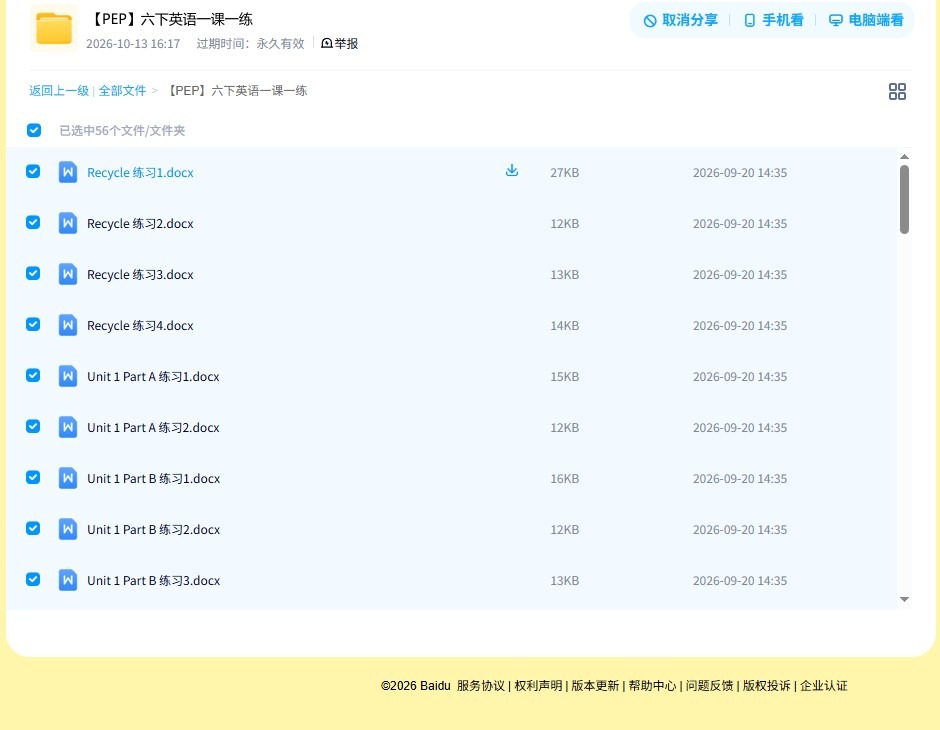Open file Recycle 练习1.docx

[140, 173]
